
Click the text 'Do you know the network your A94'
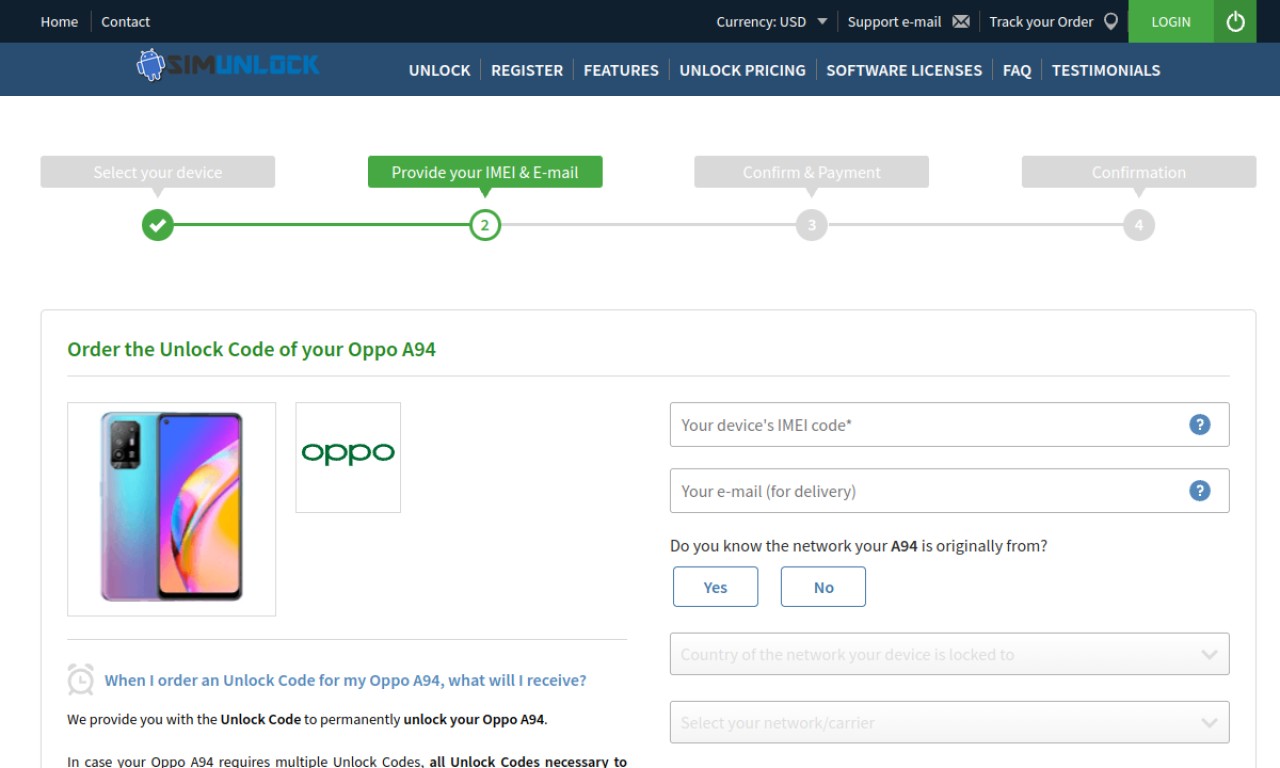click(794, 546)
